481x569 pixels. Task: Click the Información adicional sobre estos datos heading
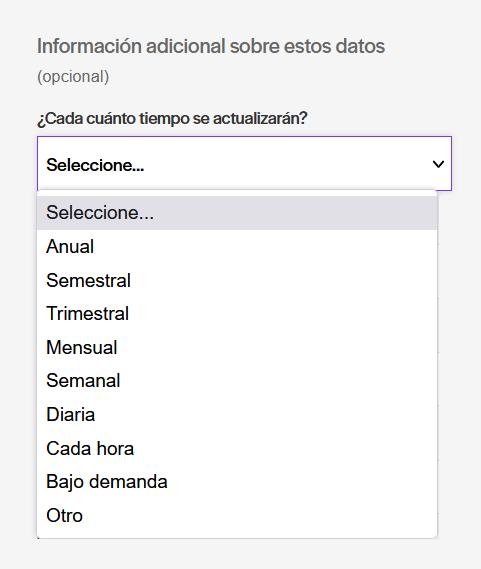pos(211,46)
